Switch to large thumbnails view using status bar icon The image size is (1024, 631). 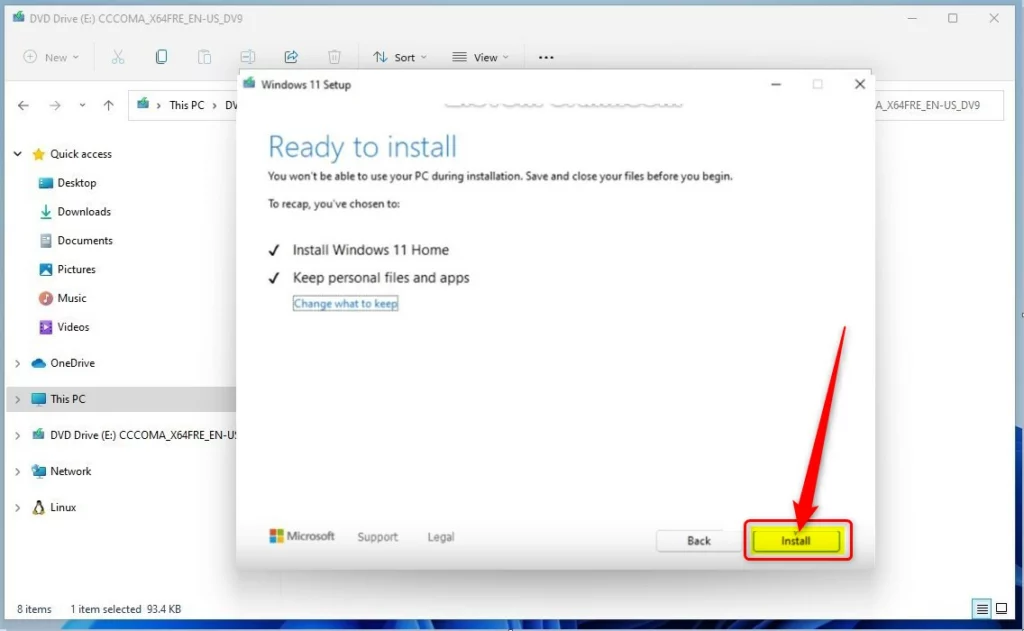(1001, 609)
